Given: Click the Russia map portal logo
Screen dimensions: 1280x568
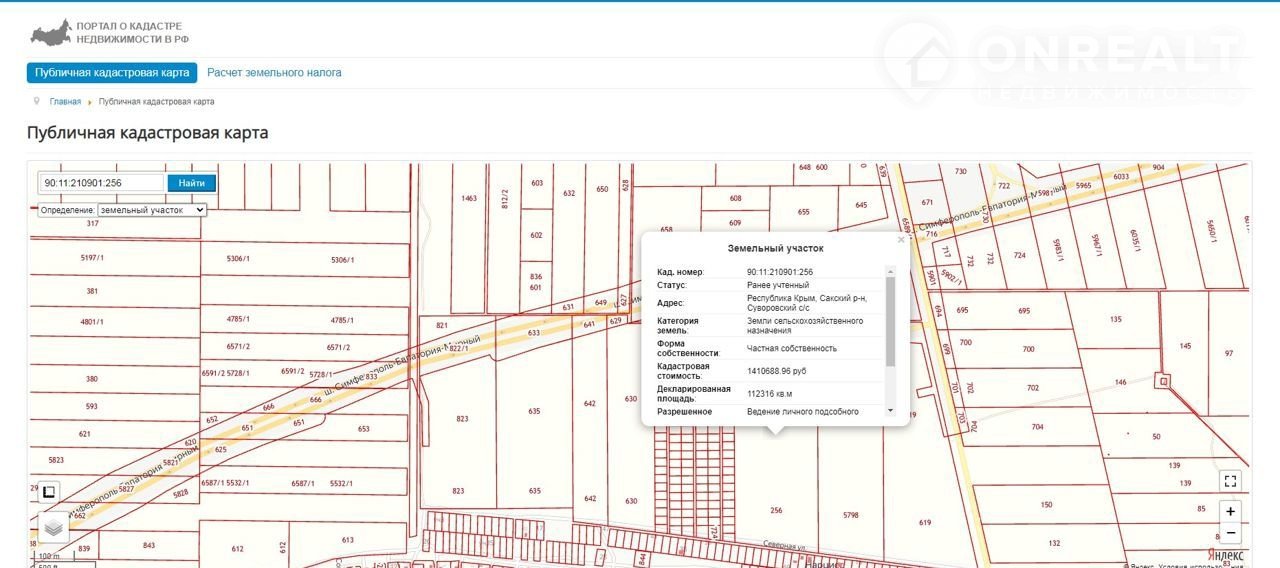Looking at the screenshot, I should (50, 33).
